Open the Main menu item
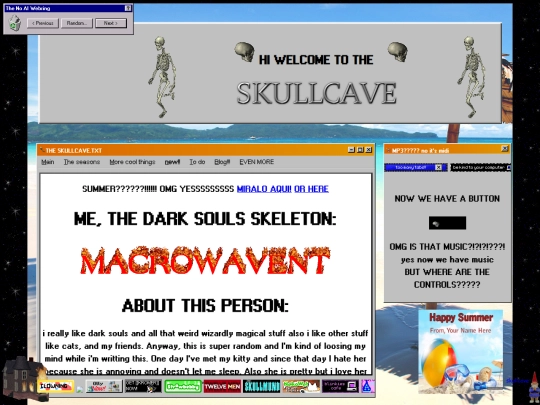 point(48,162)
